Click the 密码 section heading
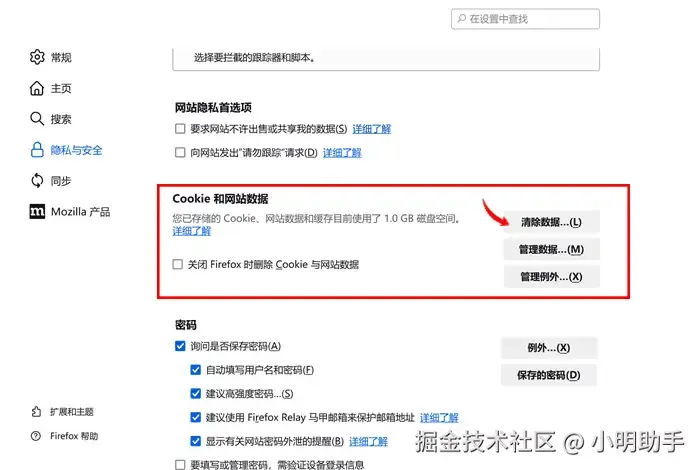 (x=186, y=324)
